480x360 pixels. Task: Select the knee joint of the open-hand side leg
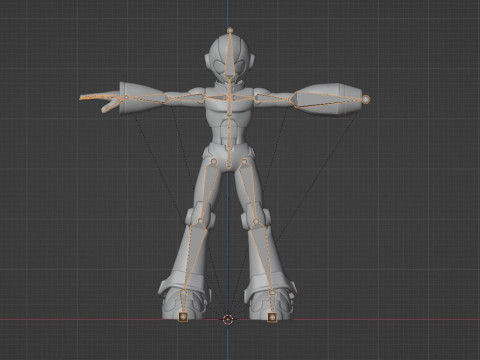(201, 221)
